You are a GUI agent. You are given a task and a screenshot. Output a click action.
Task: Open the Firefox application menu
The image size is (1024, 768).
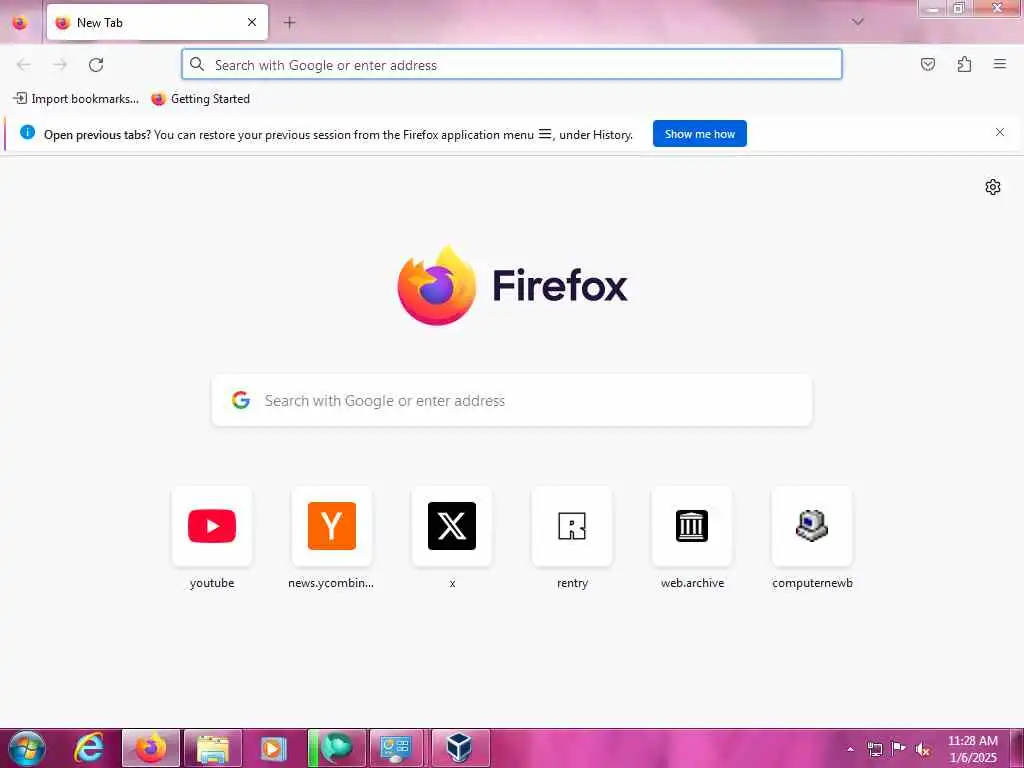click(x=999, y=64)
